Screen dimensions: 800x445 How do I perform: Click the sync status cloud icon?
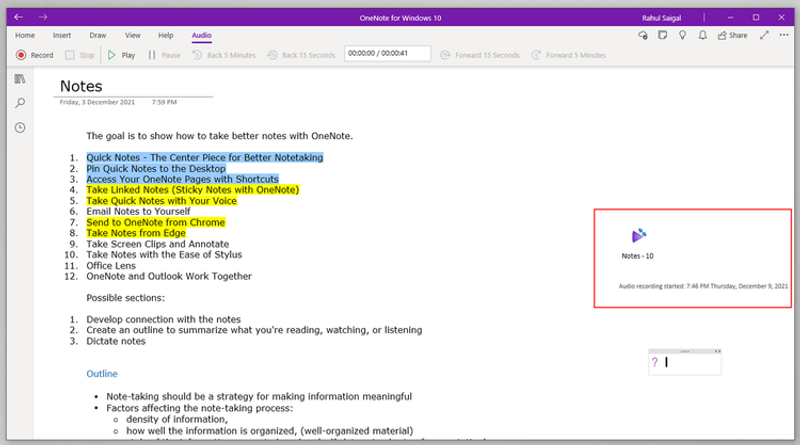[643, 35]
